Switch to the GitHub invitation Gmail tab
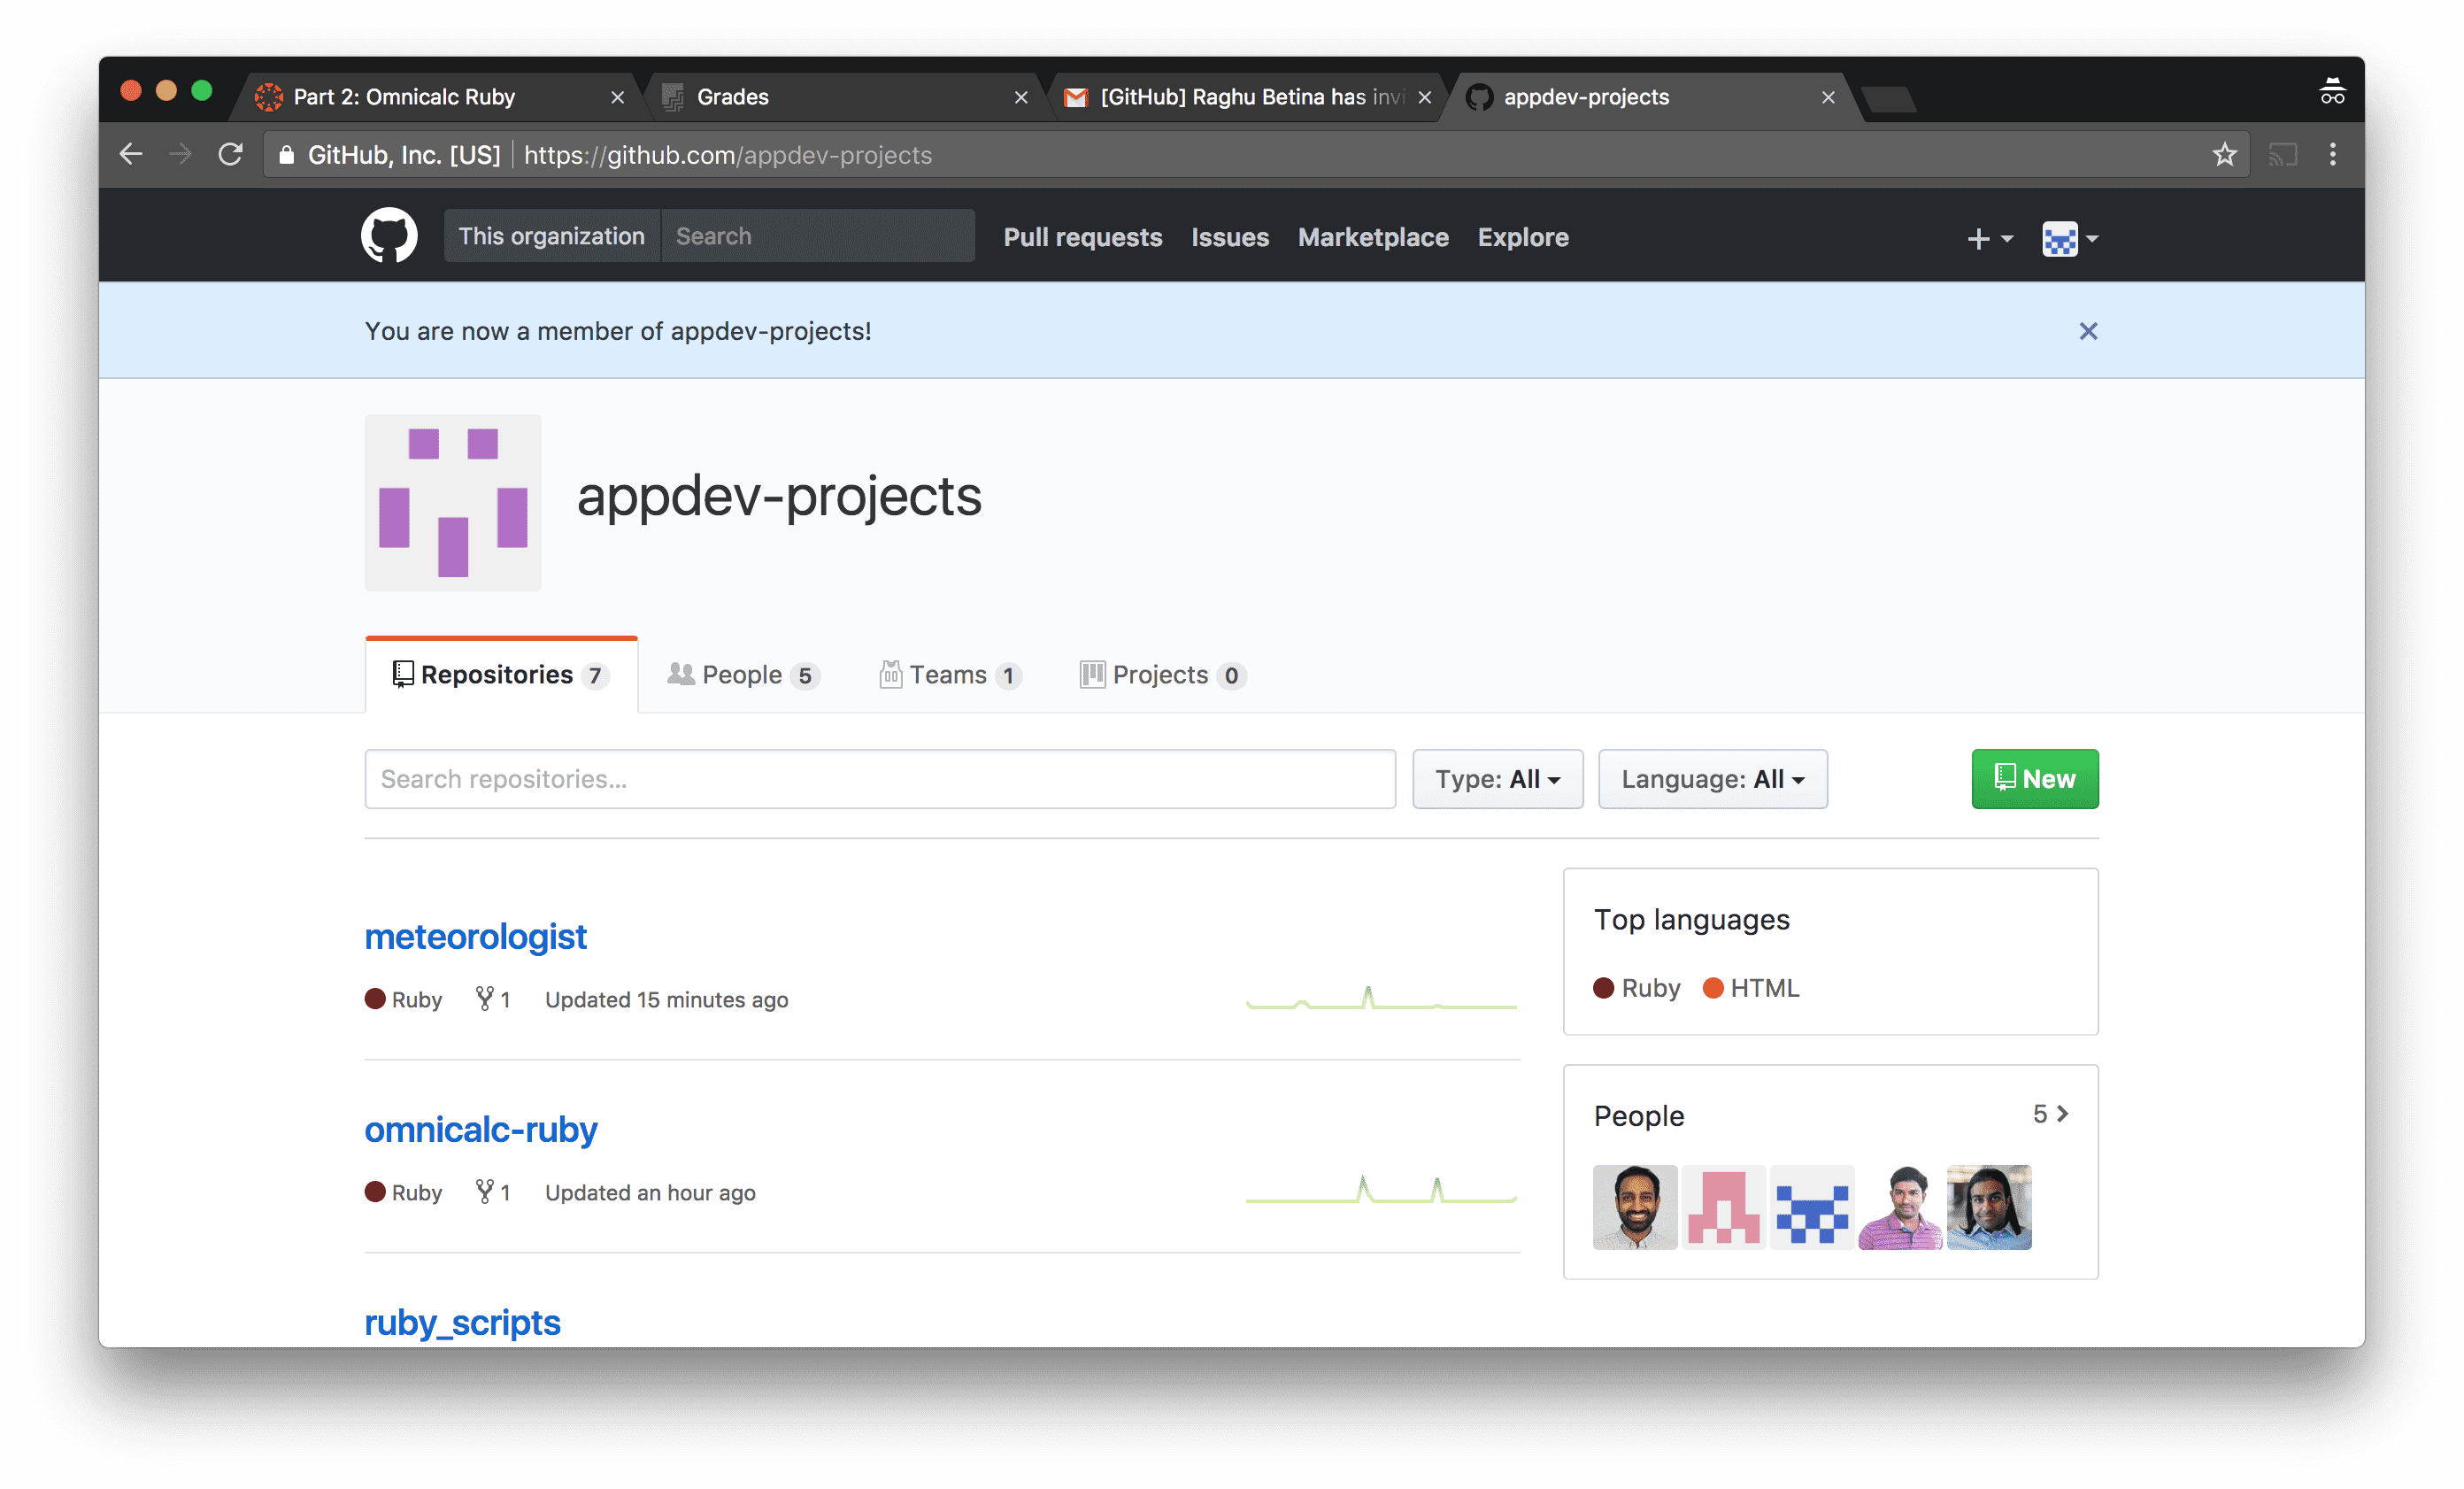This screenshot has height=1489, width=2464. click(1250, 97)
